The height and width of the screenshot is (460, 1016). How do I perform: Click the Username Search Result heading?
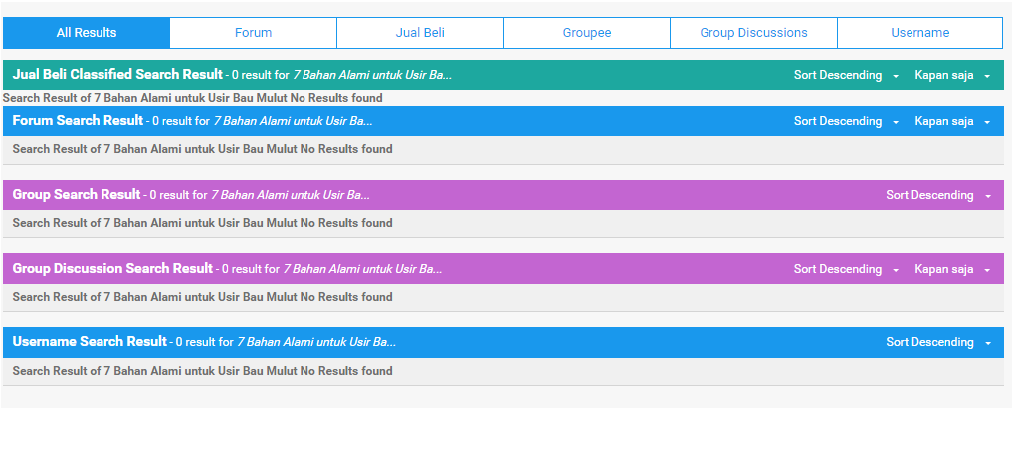[89, 341]
